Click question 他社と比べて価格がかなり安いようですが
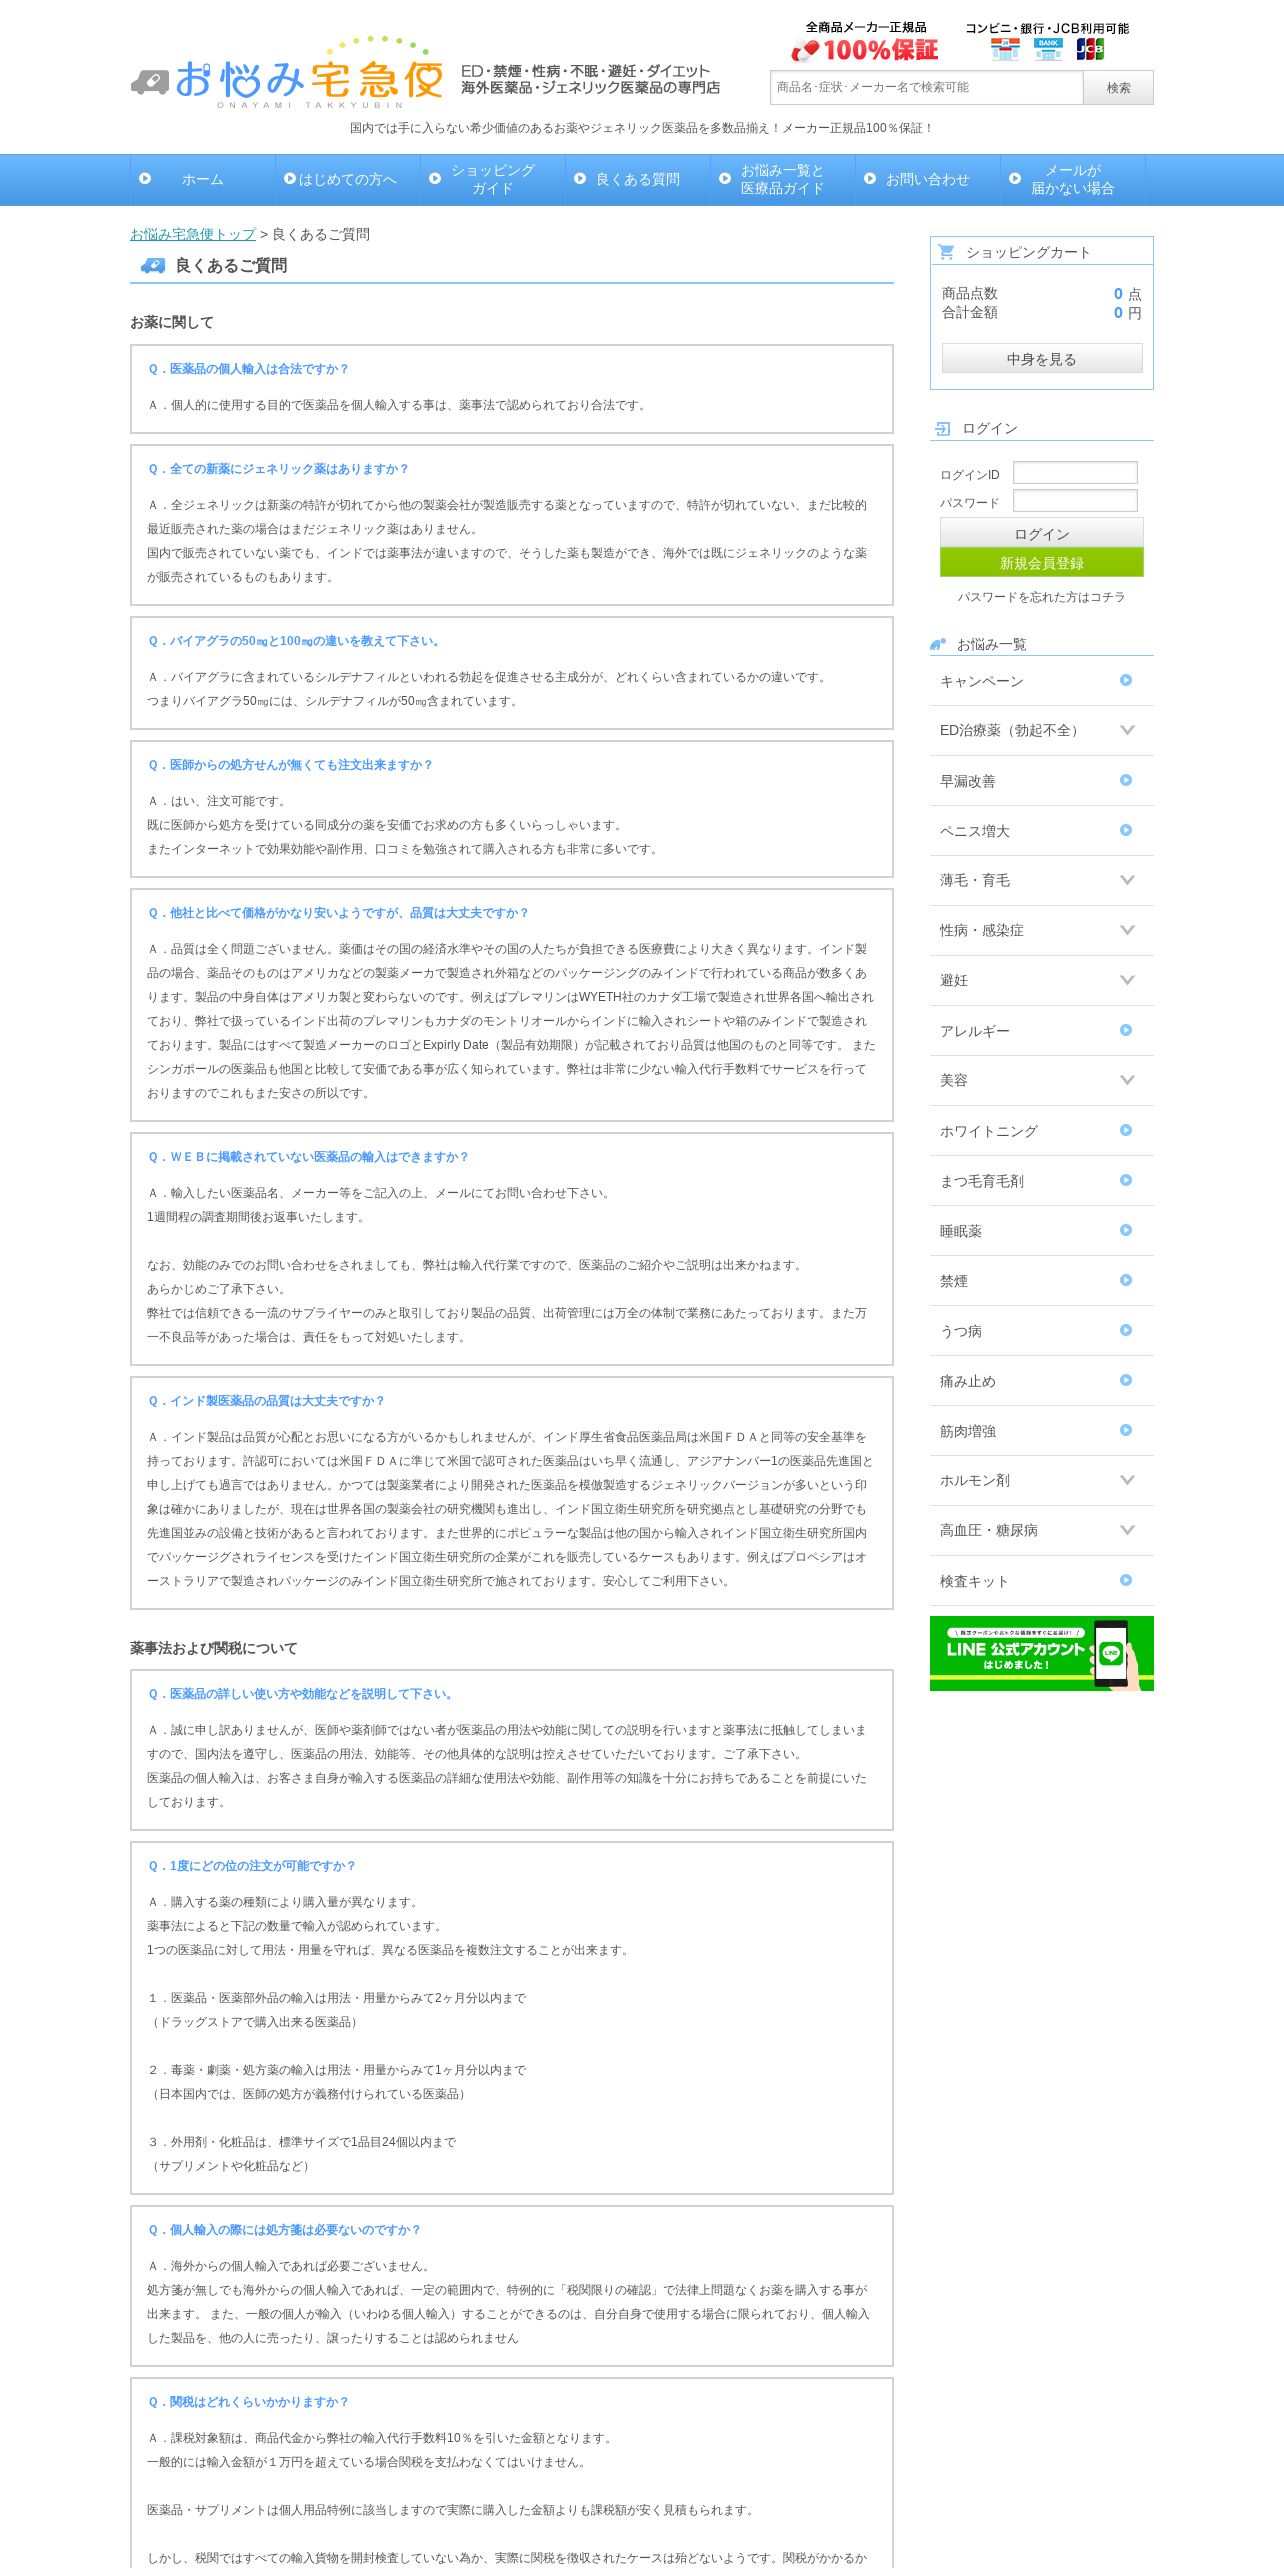 (x=338, y=913)
